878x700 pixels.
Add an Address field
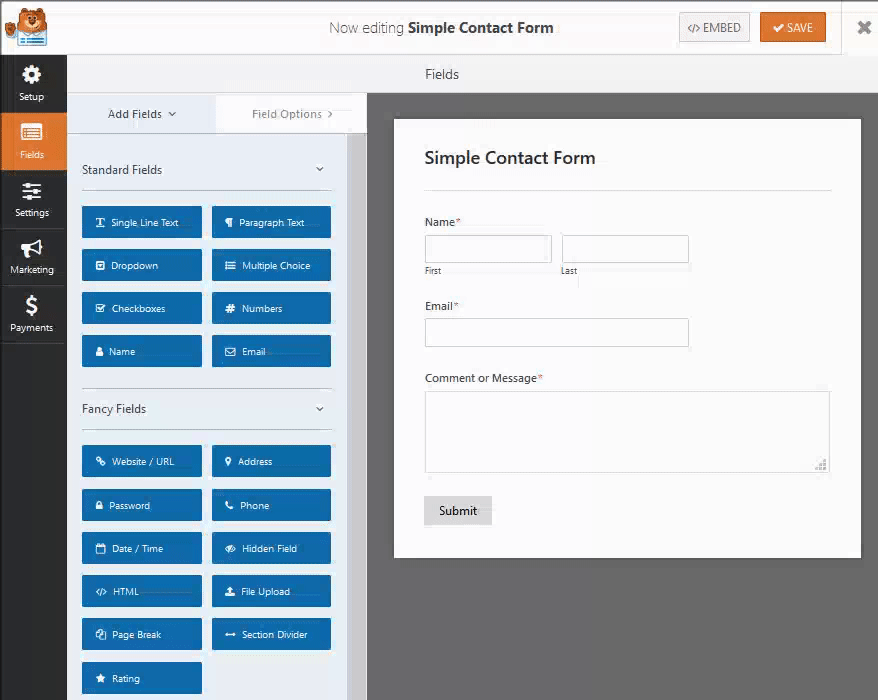(271, 461)
